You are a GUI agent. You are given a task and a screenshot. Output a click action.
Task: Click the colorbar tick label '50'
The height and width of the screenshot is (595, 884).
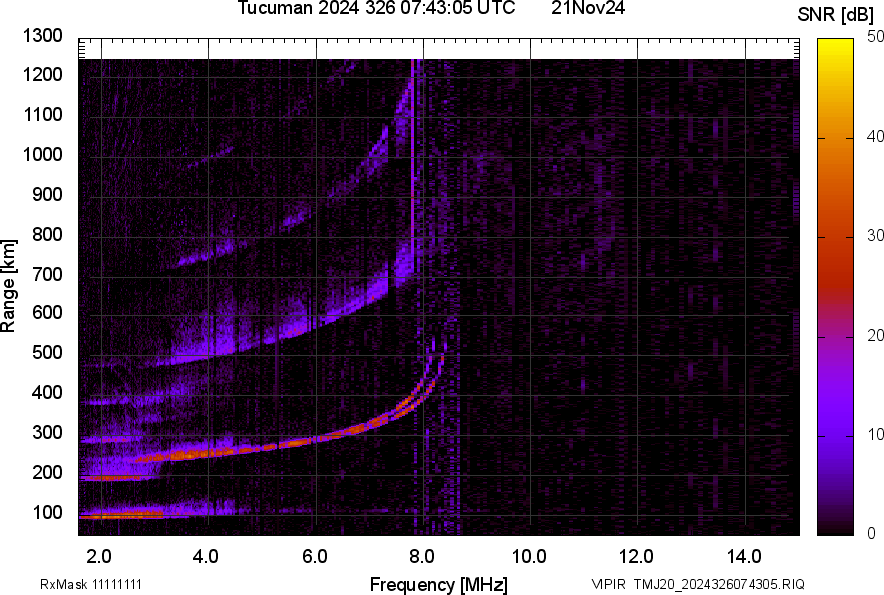pyautogui.click(x=875, y=37)
